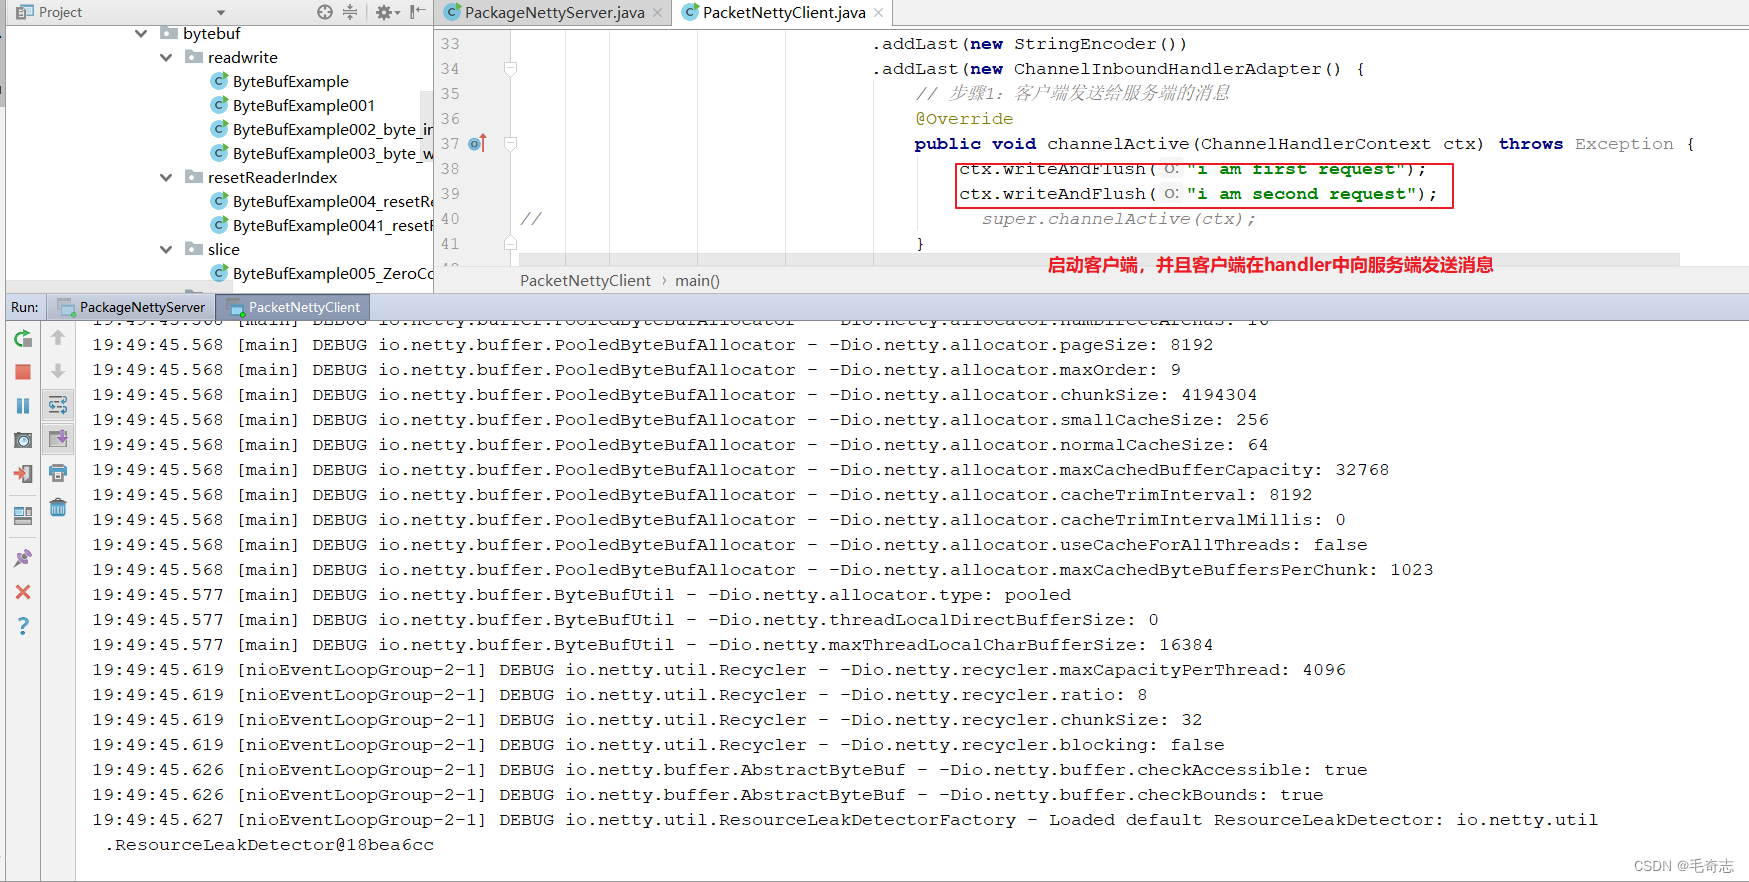The image size is (1749, 882).
Task: Click the Up the stack trace arrow
Action: (58, 338)
